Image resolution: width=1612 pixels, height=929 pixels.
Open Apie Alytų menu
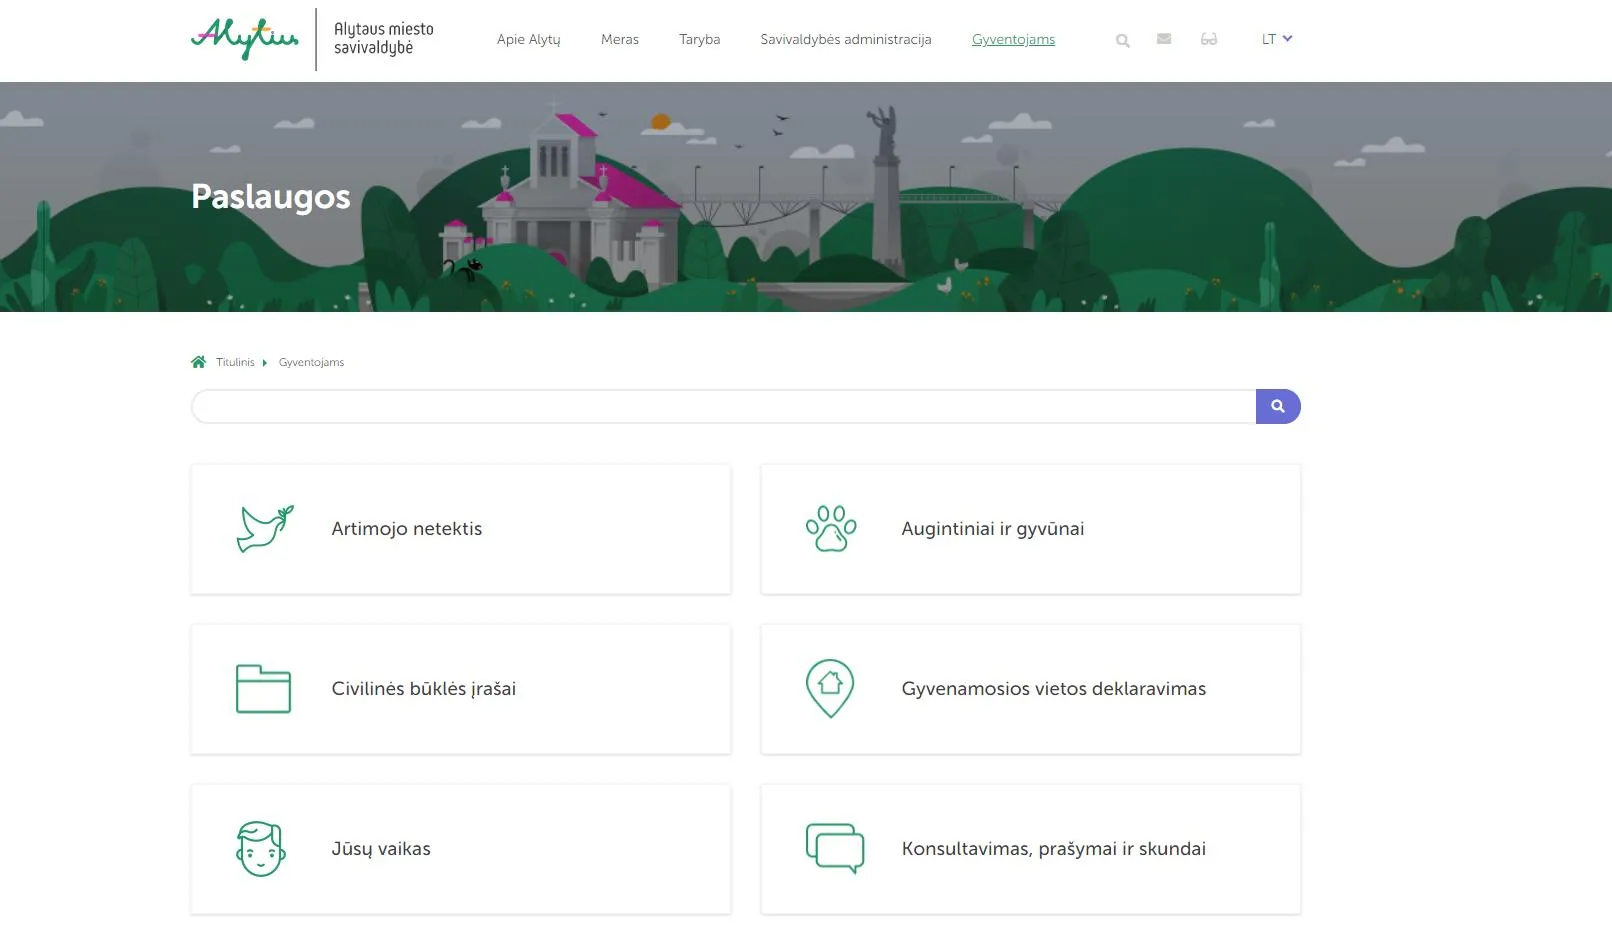point(528,40)
